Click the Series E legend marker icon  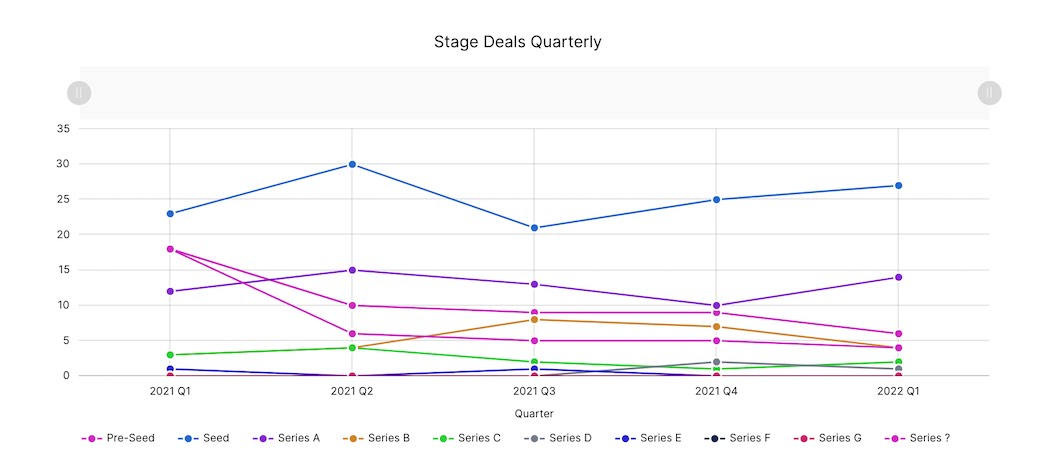[x=625, y=438]
